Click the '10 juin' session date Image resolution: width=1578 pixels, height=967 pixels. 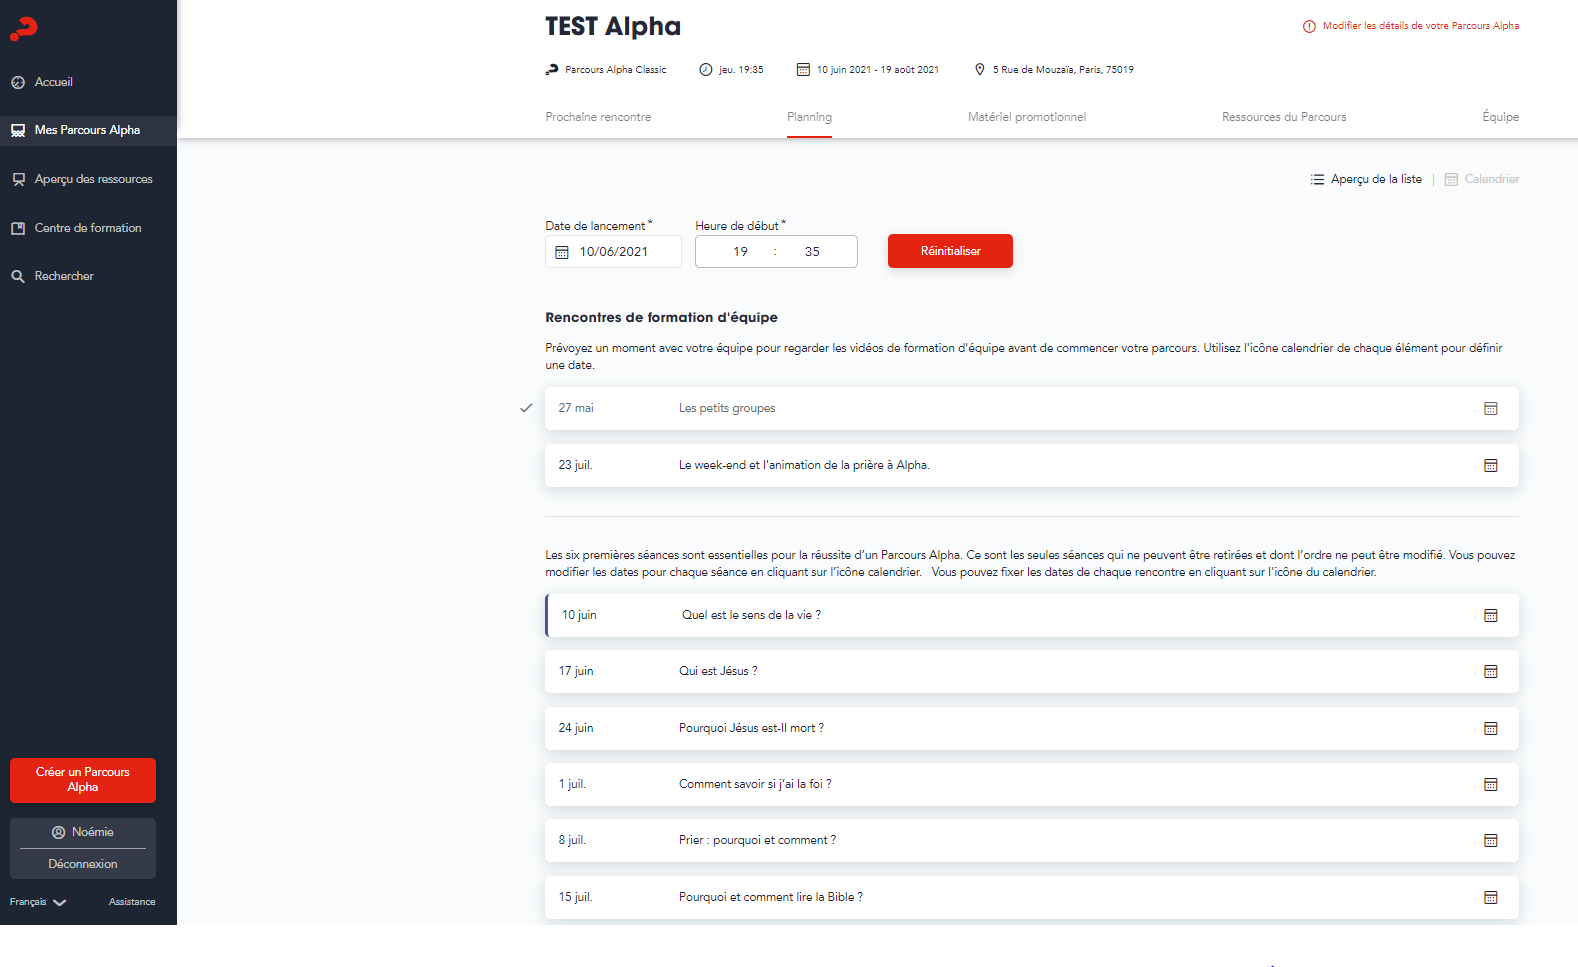579,615
